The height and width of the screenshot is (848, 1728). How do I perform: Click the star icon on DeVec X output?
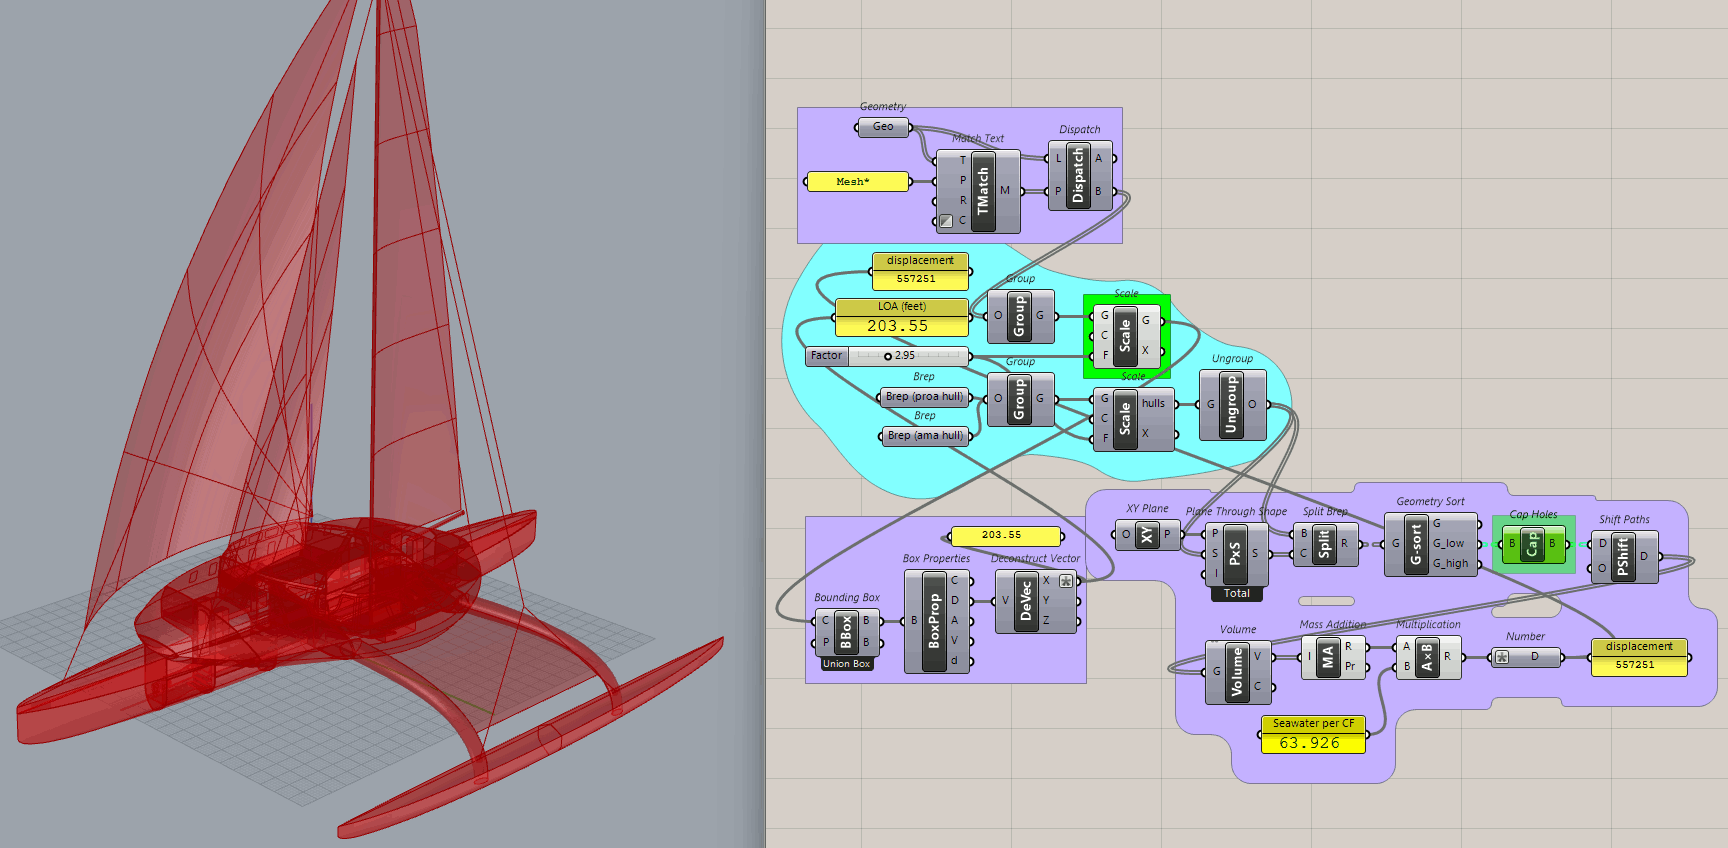pyautogui.click(x=1066, y=581)
